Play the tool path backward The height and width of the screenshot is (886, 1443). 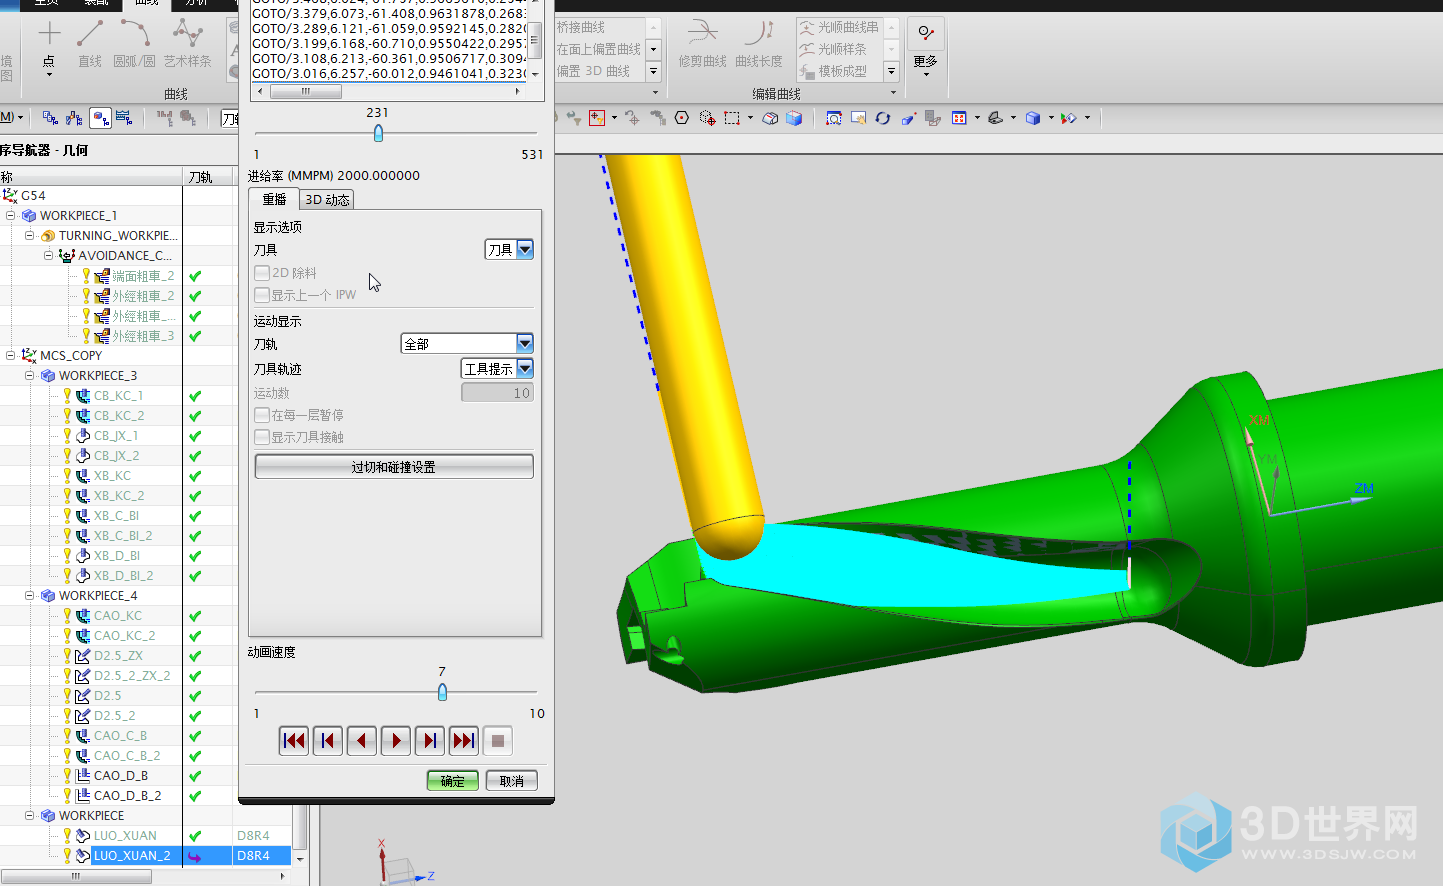pyautogui.click(x=362, y=741)
